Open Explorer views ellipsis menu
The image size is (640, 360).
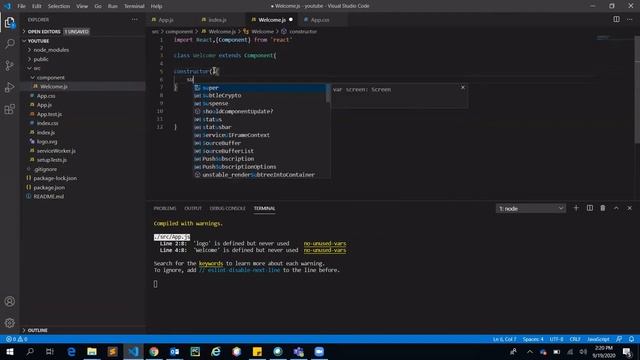click(x=135, y=20)
